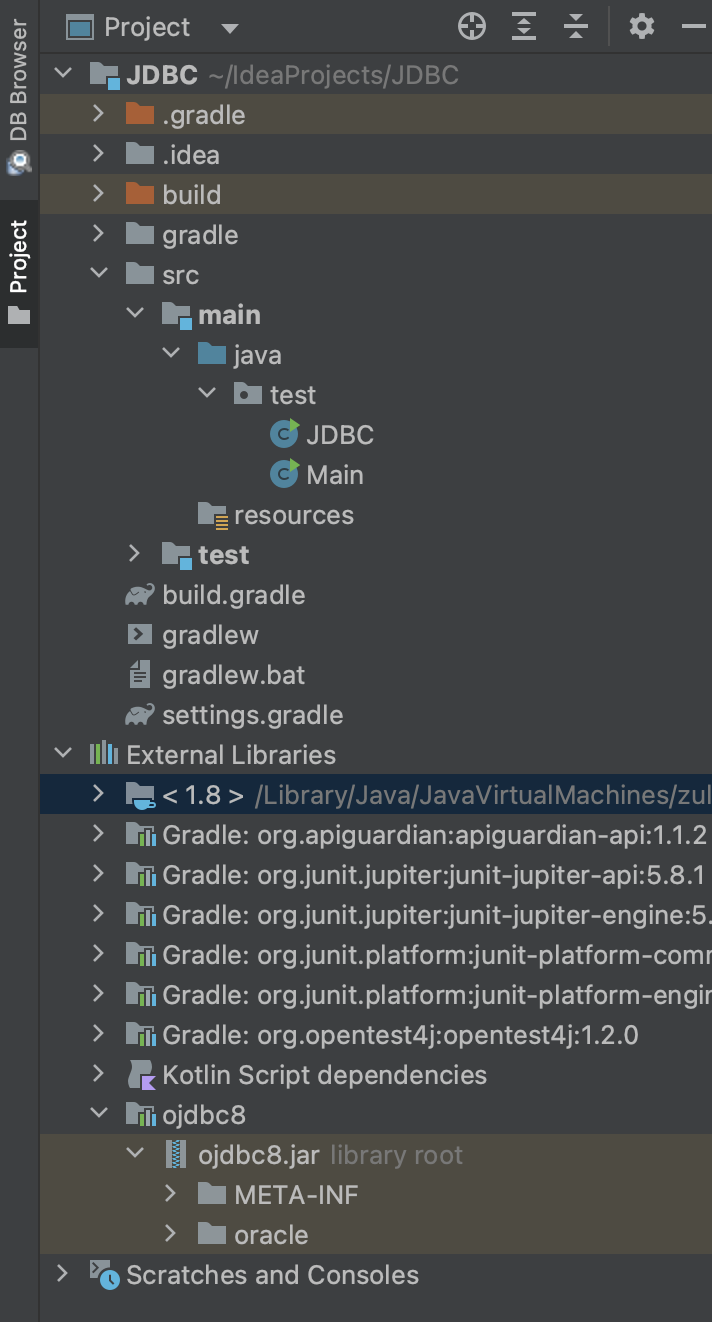Click the test package folder icon
Image resolution: width=712 pixels, height=1322 pixels.
[248, 394]
